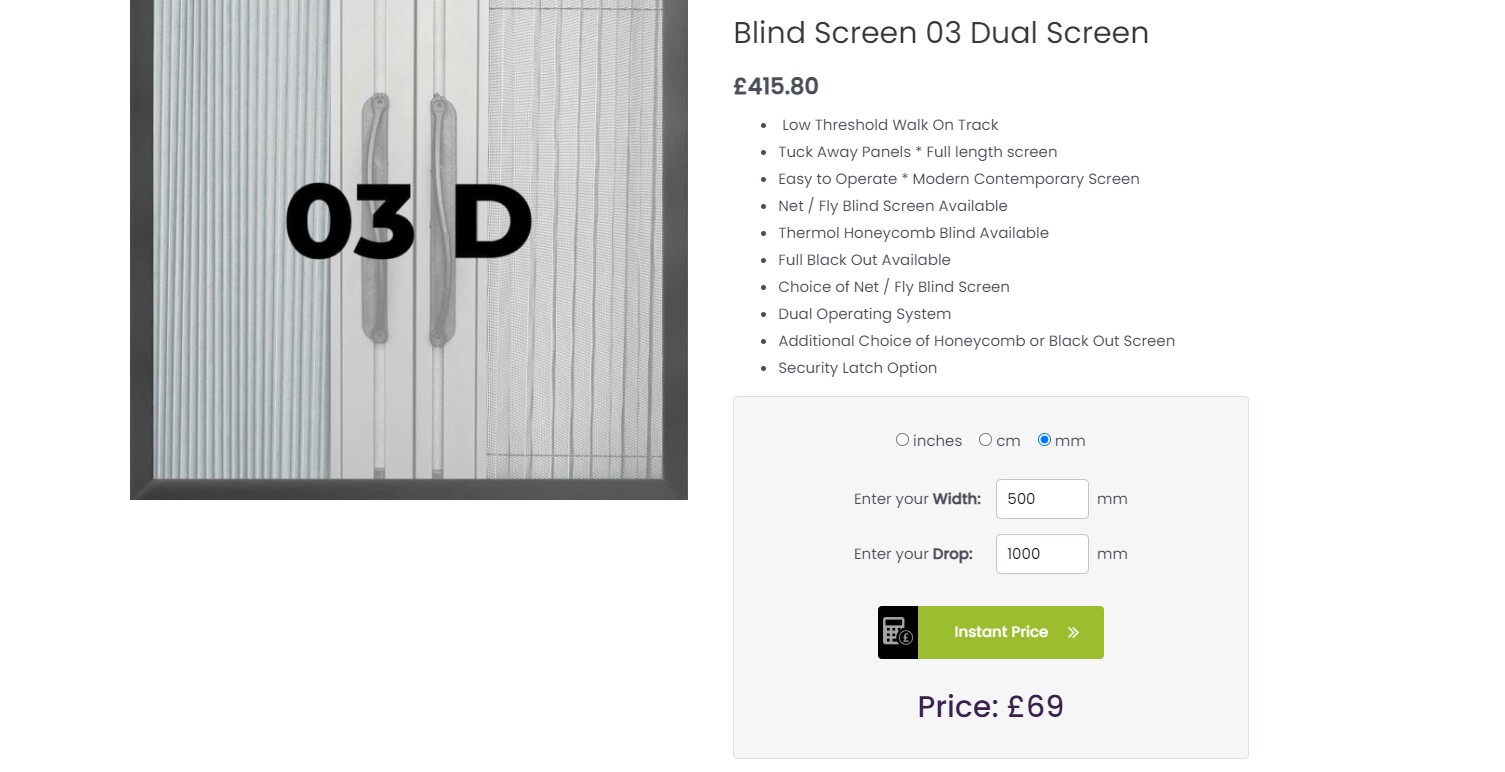1505x772 pixels.
Task: Select the mm unit radio button
Action: (1044, 440)
